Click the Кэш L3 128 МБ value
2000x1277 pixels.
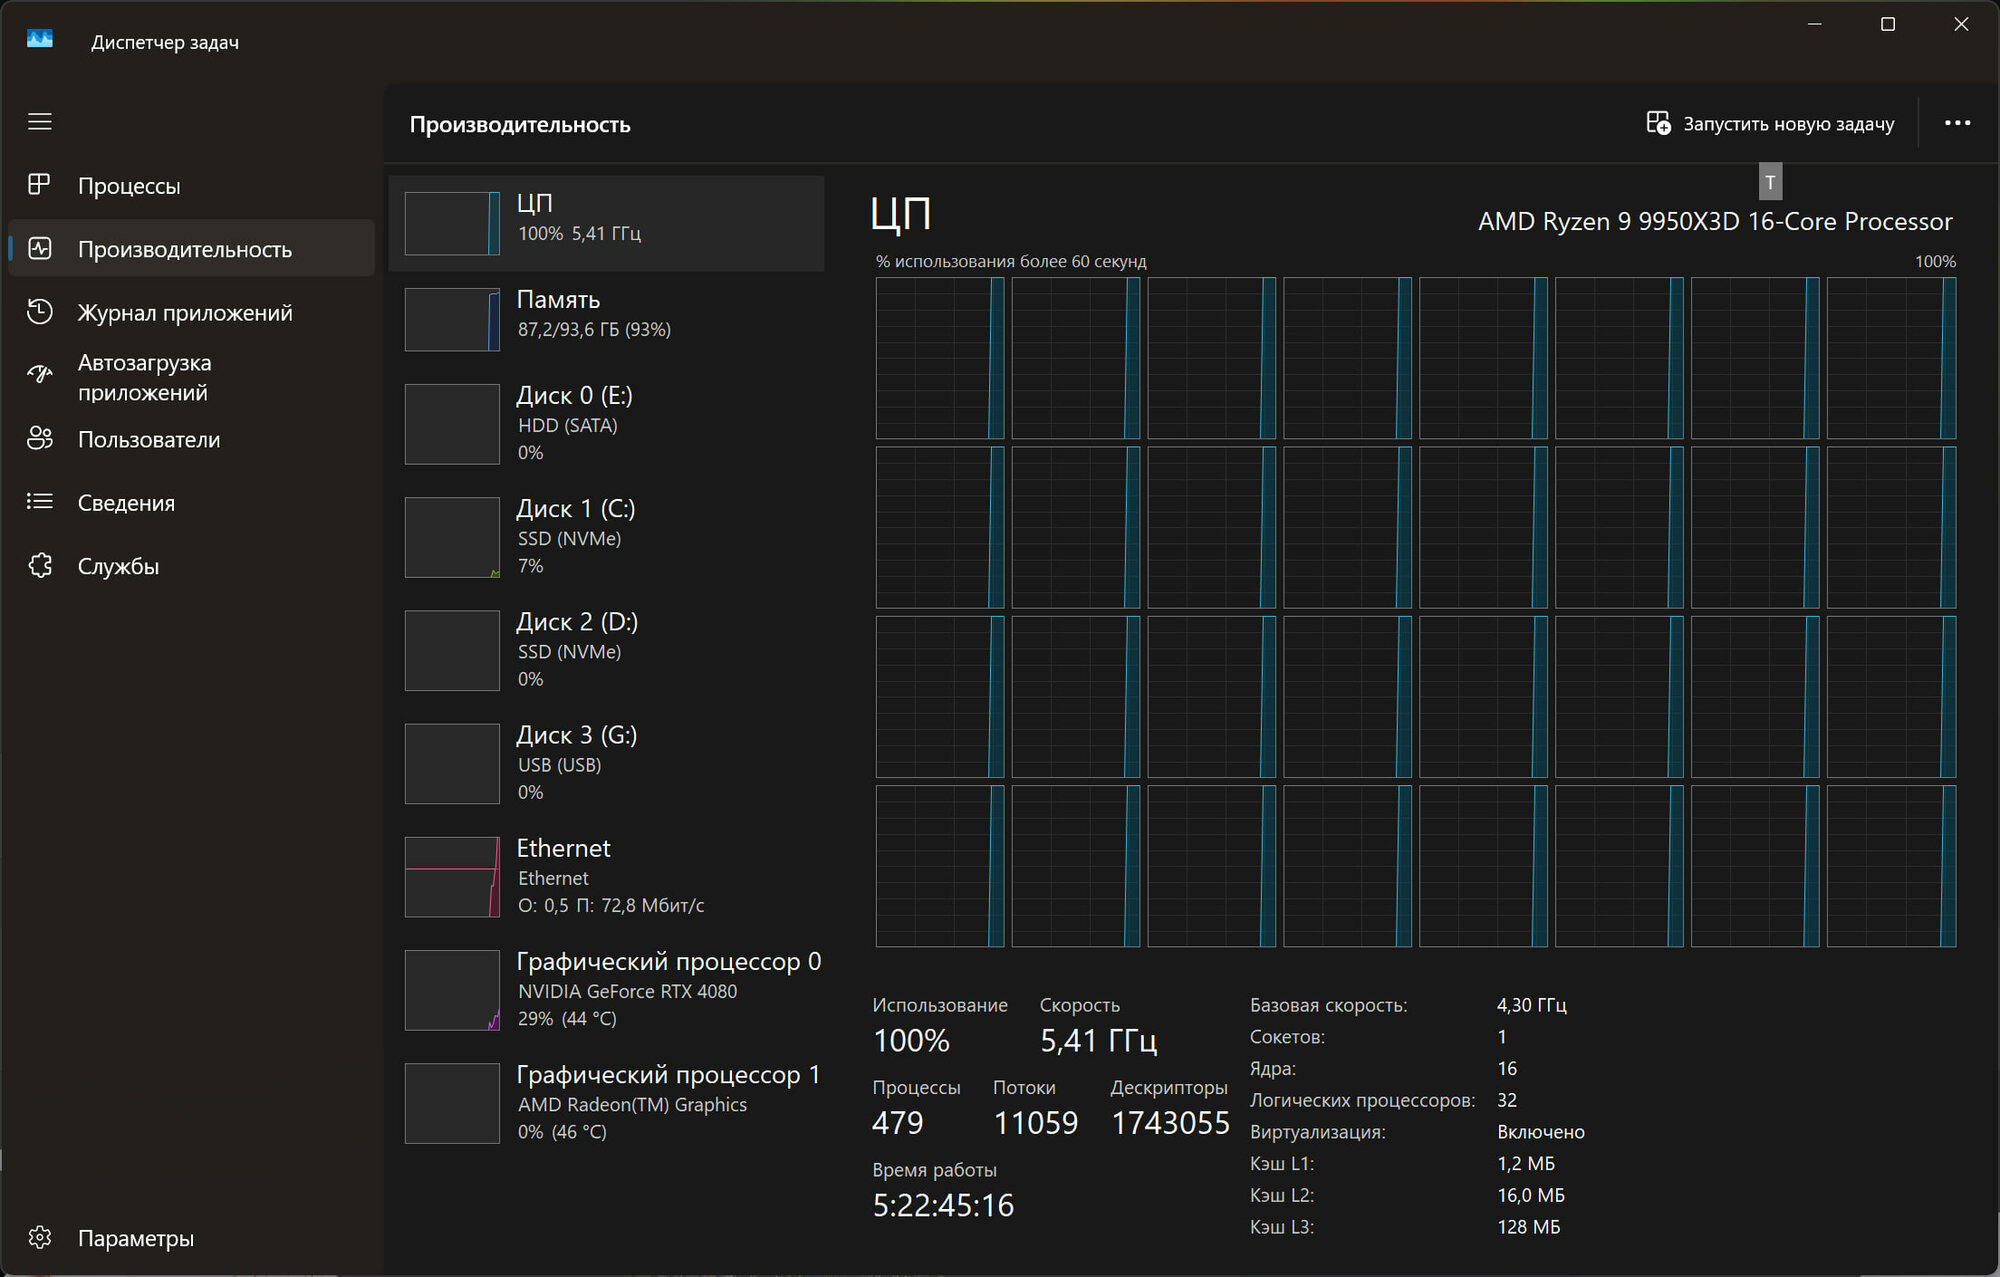(1528, 1227)
